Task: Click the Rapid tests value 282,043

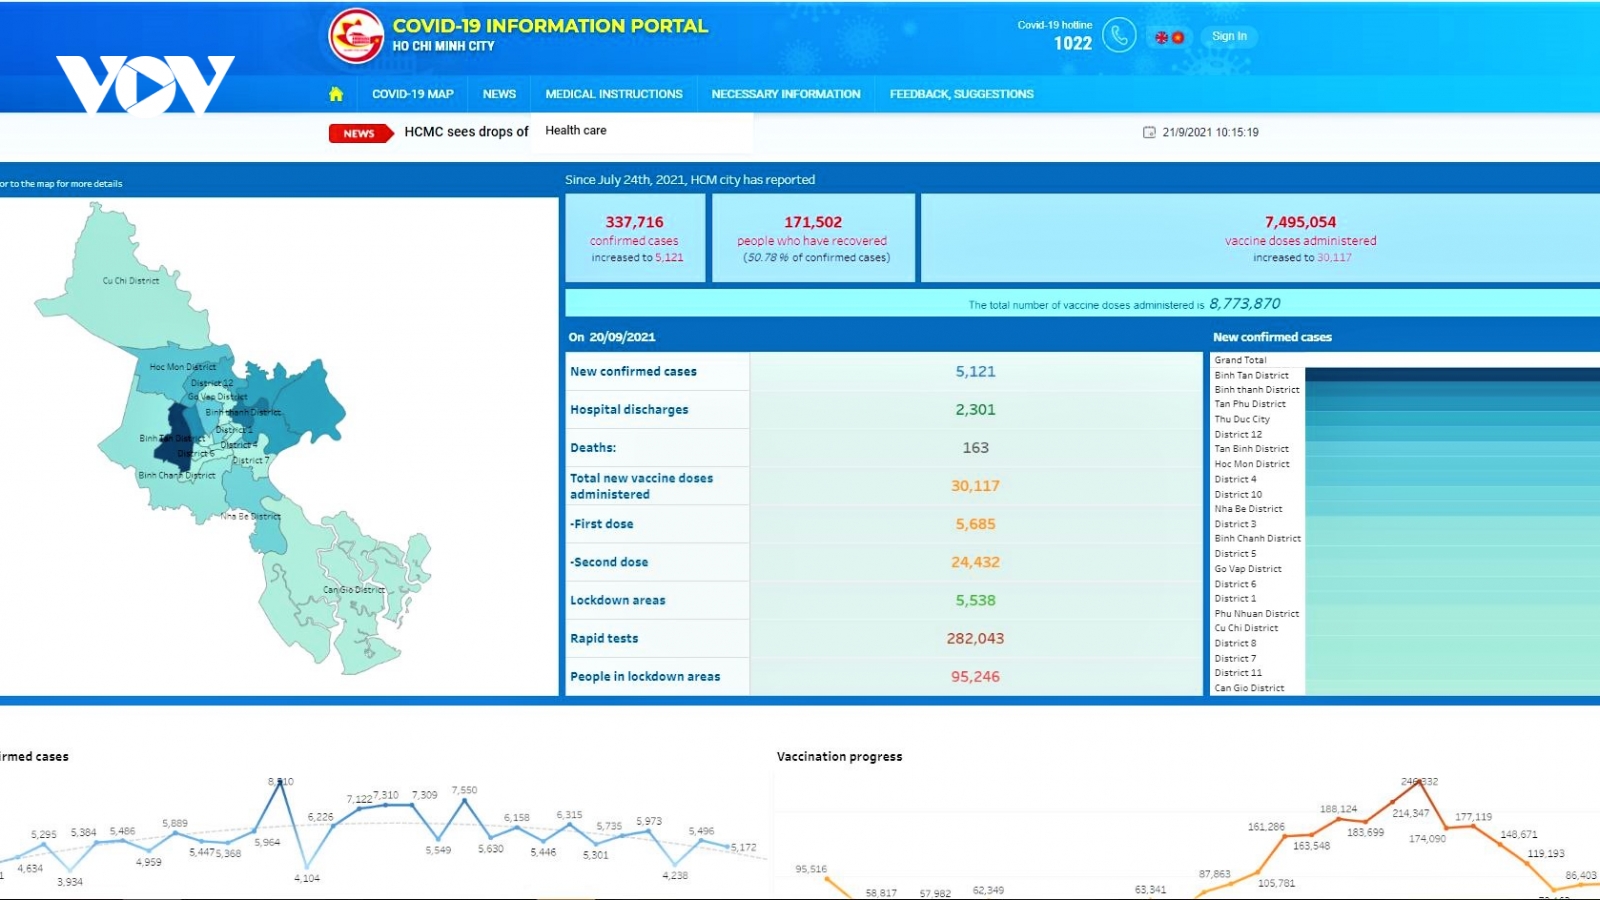Action: 975,638
